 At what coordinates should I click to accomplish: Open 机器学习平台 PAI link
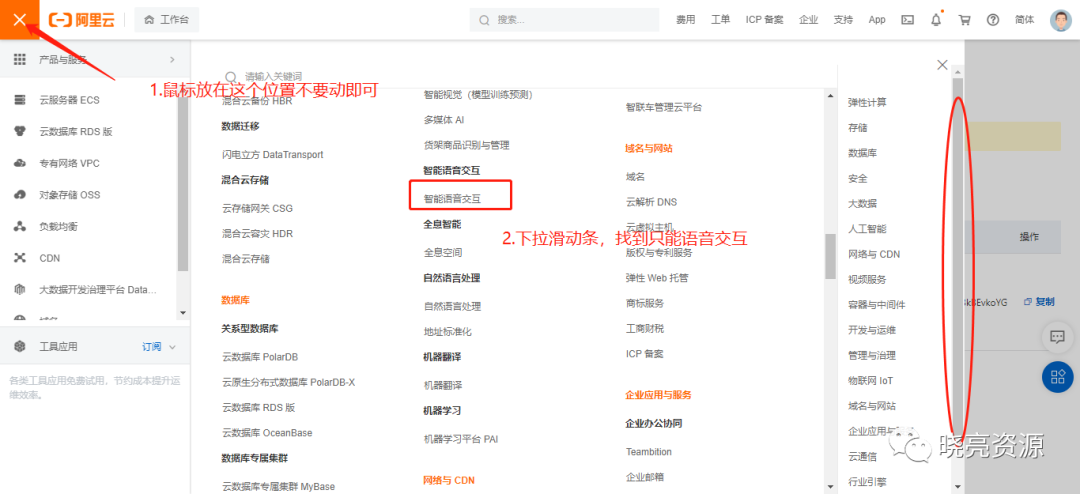coord(461,438)
